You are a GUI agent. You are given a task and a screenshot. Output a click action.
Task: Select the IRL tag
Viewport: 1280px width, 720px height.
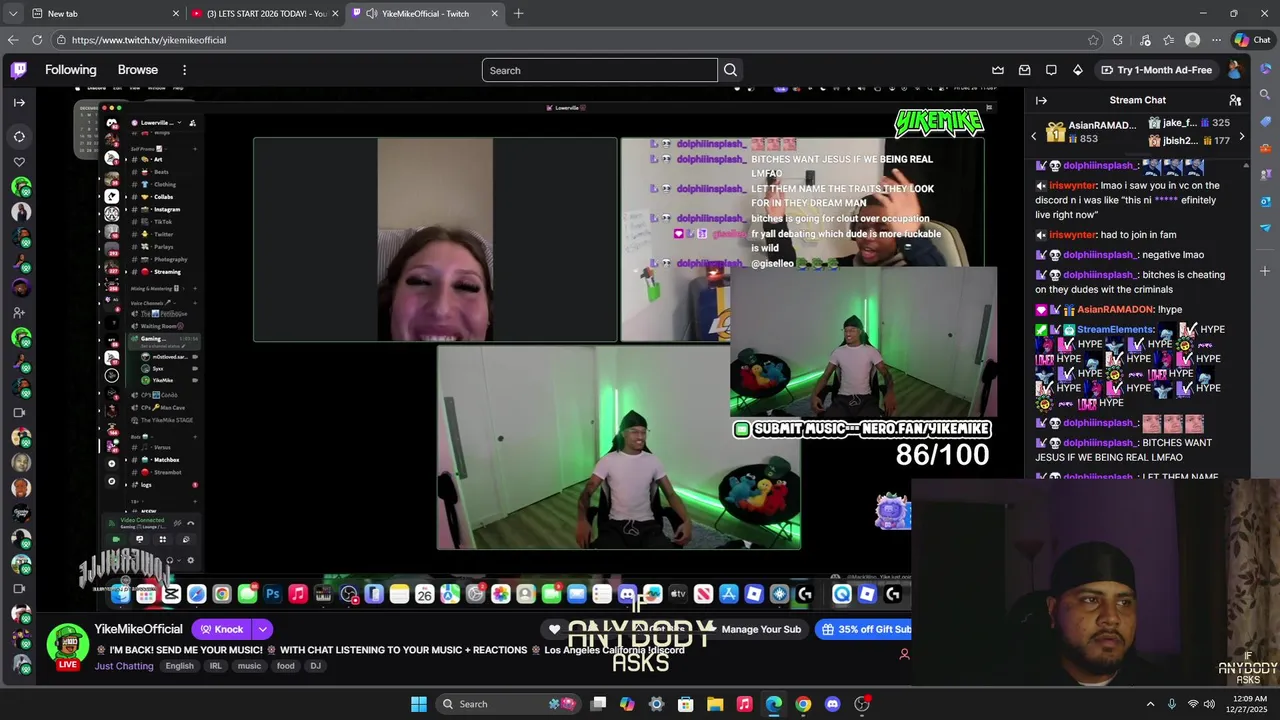click(216, 666)
